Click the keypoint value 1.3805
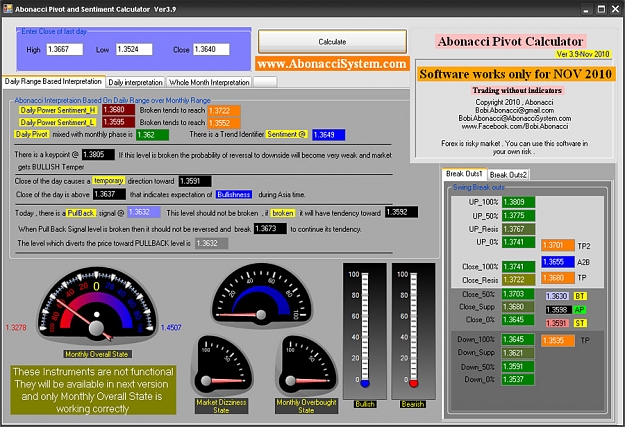 point(98,155)
